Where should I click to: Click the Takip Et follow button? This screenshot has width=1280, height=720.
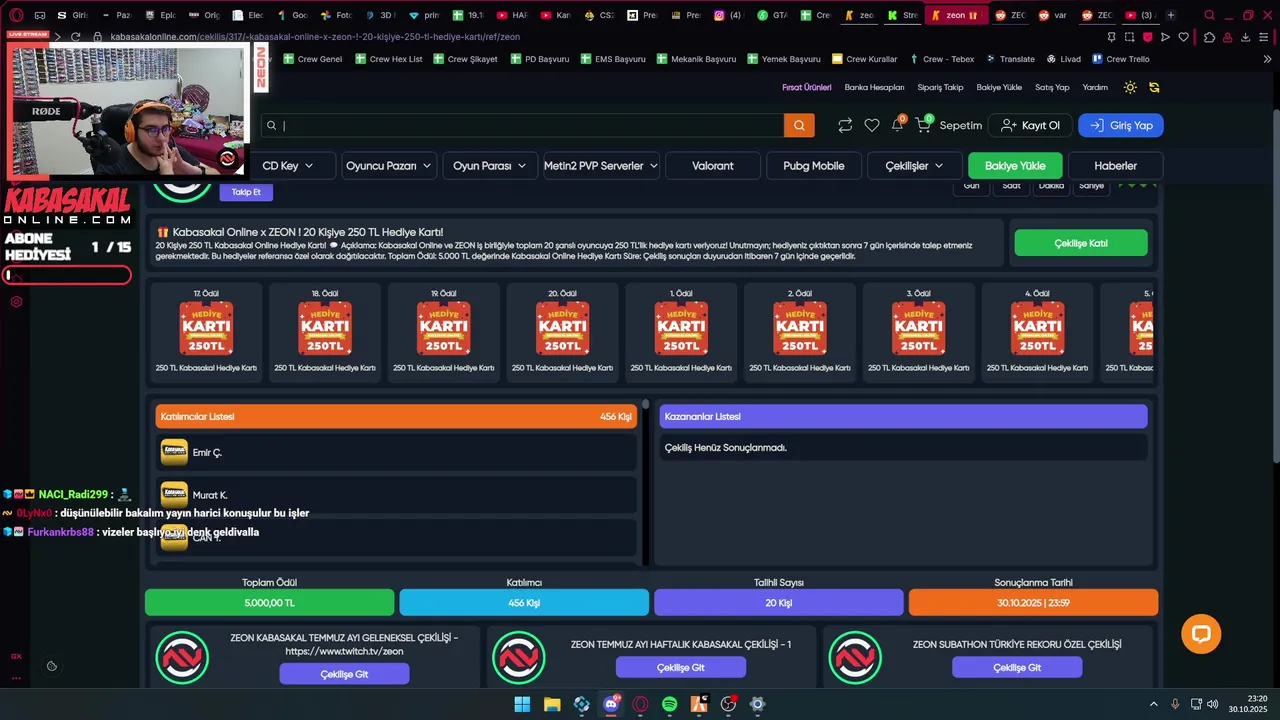246,192
